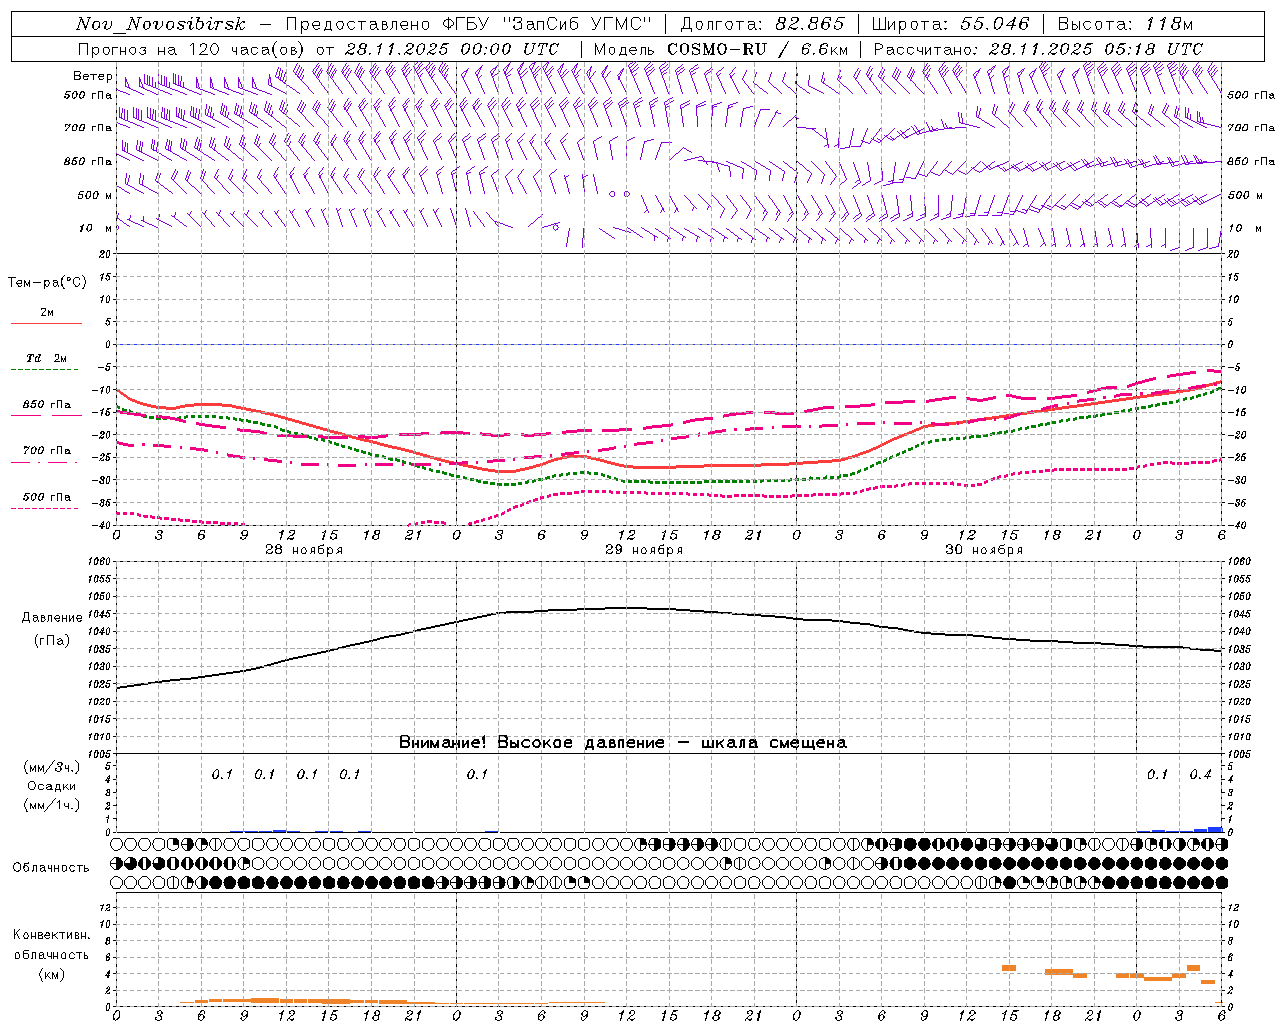Click the 0.4 precipitation amount value

pyautogui.click(x=1200, y=774)
